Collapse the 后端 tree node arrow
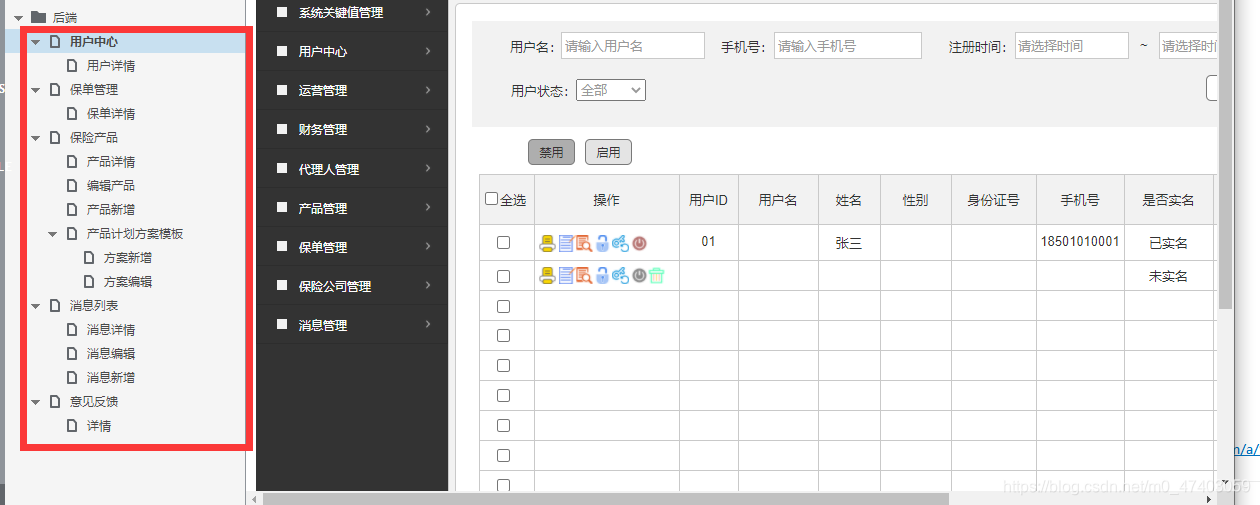 18,18
